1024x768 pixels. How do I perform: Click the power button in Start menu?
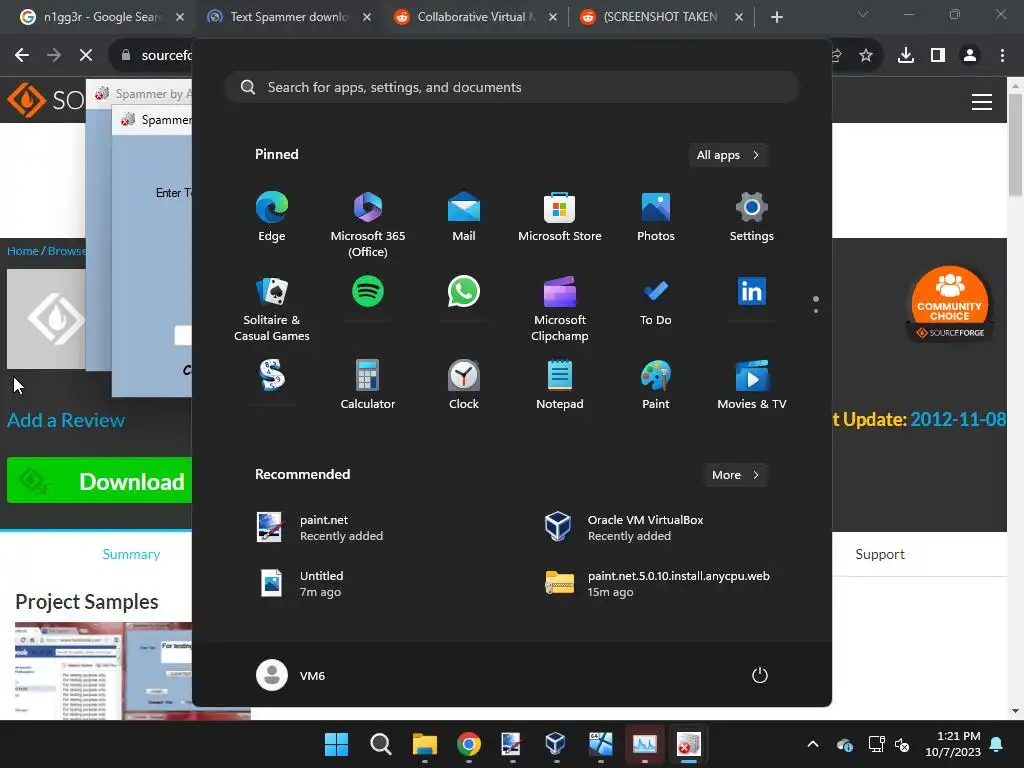tap(760, 675)
